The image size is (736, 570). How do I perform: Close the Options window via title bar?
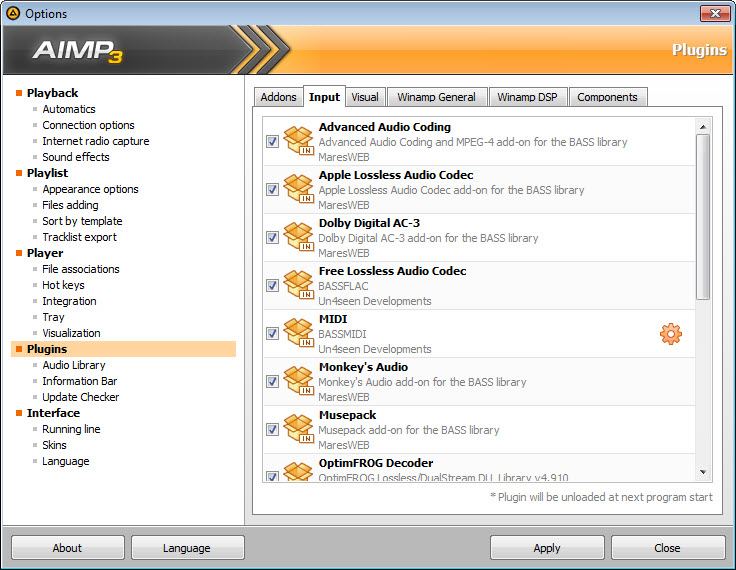[715, 13]
